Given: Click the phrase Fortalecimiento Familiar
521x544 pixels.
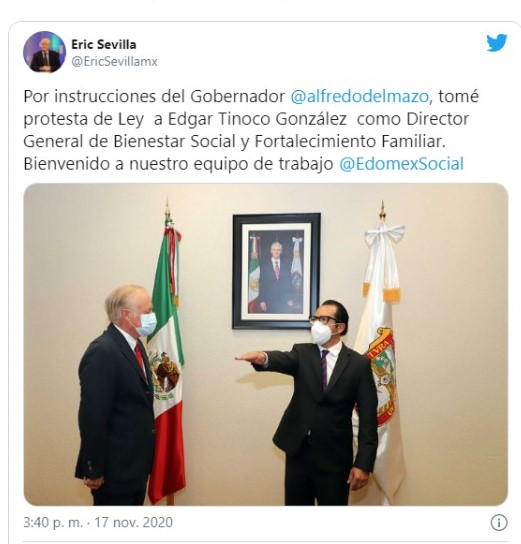Looking at the screenshot, I should 350,142.
